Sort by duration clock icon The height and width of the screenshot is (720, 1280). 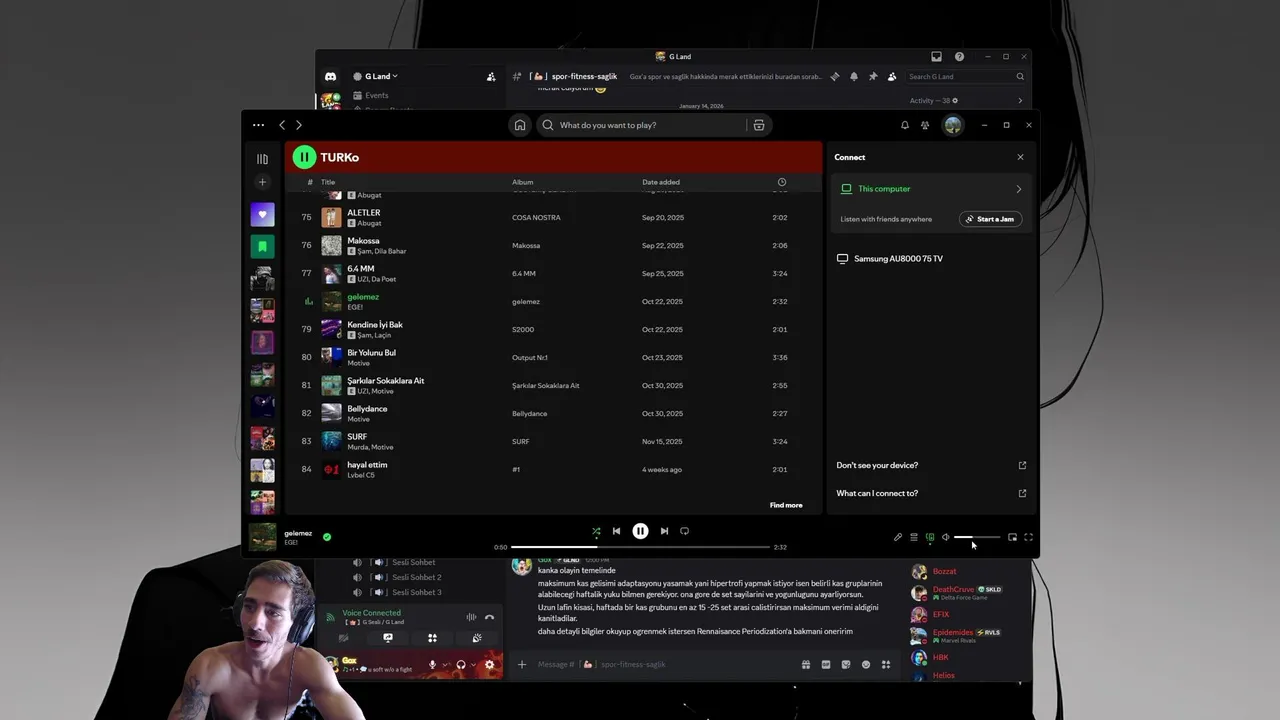pyautogui.click(x=782, y=182)
